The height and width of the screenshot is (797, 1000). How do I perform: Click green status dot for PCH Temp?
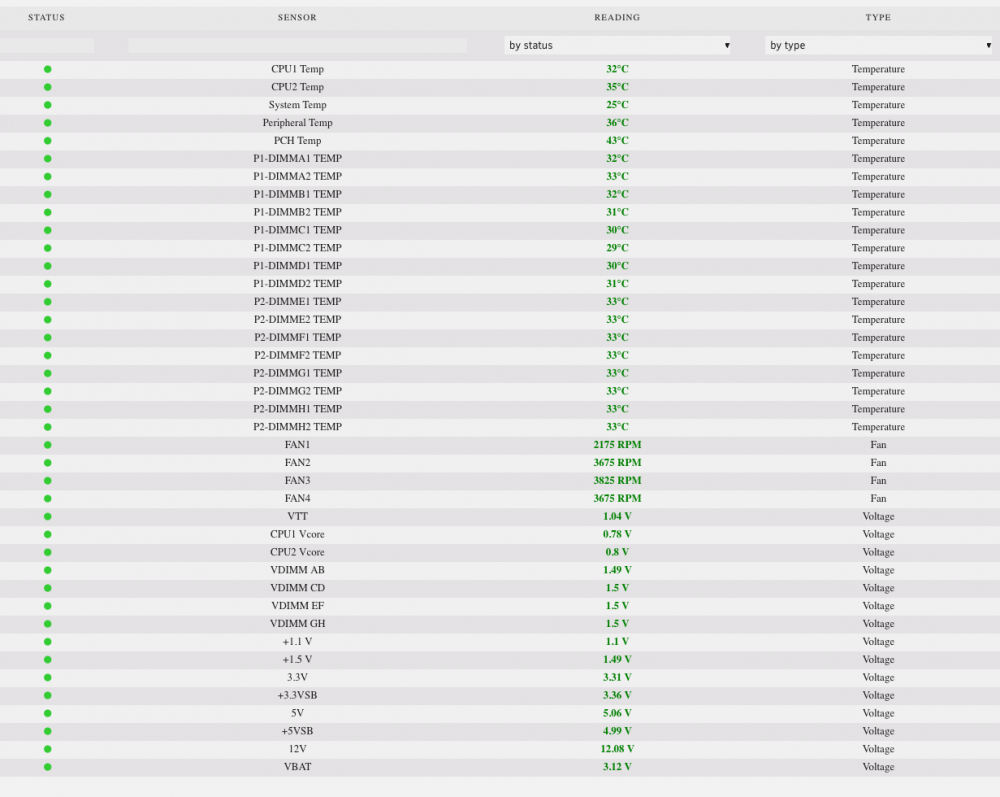pyautogui.click(x=47, y=140)
